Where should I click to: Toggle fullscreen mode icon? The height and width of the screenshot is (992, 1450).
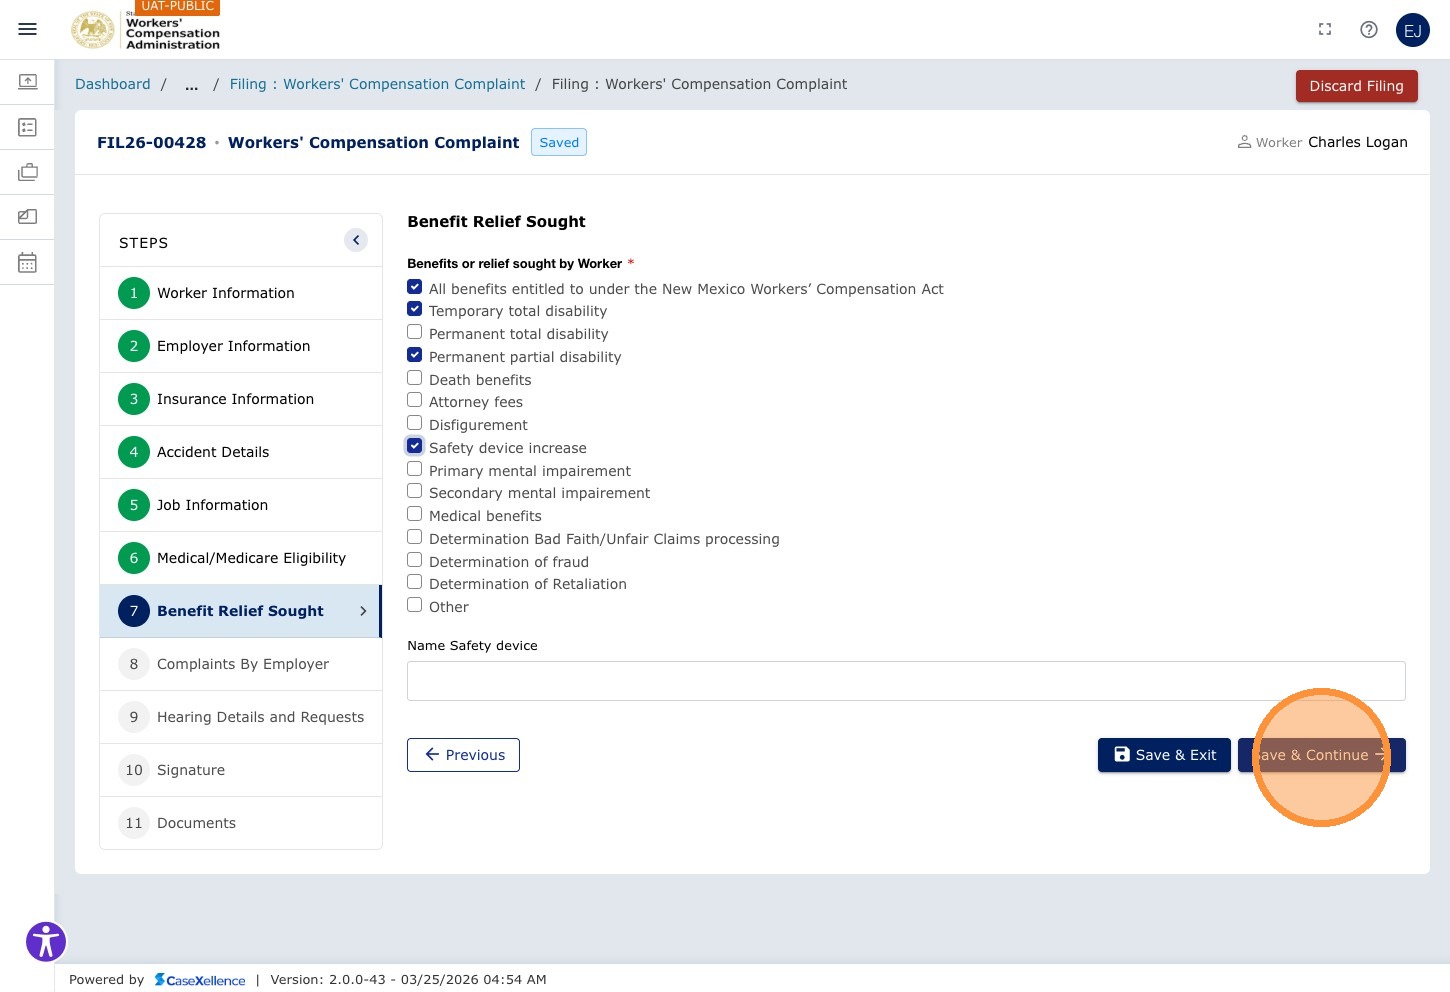click(1325, 30)
